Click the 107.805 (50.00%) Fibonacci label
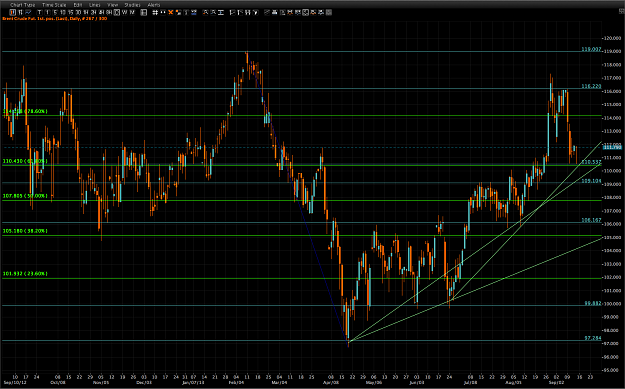Viewport: 625px width, 389px height. [25, 196]
